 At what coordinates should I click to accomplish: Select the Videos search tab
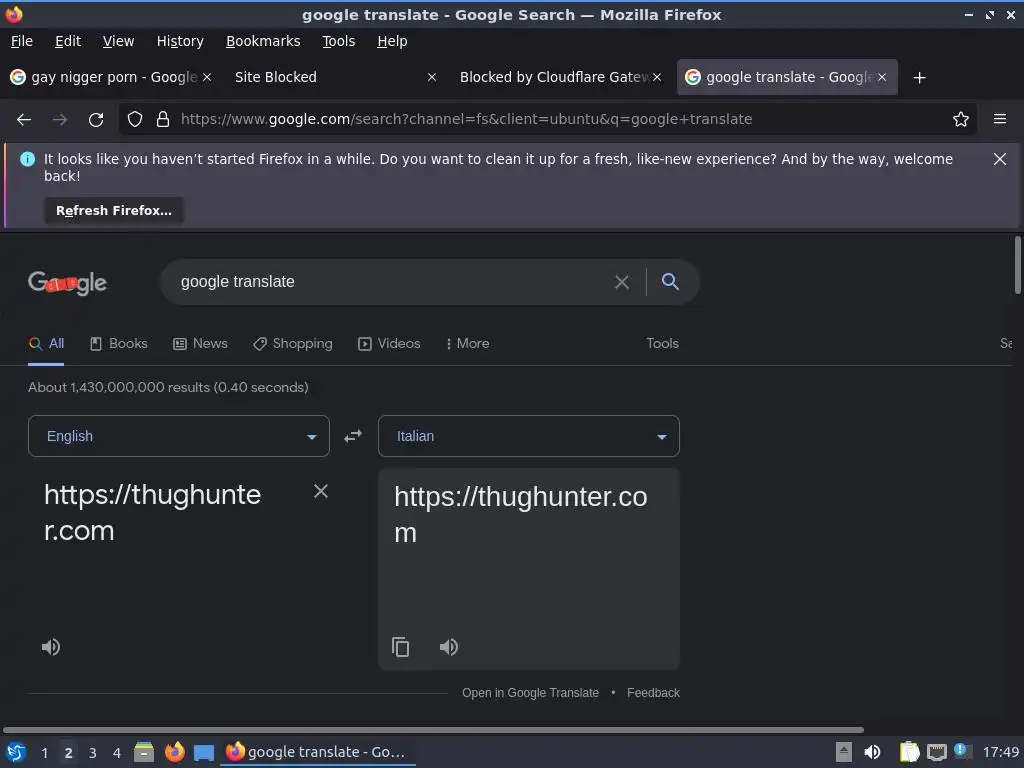pyautogui.click(x=389, y=344)
